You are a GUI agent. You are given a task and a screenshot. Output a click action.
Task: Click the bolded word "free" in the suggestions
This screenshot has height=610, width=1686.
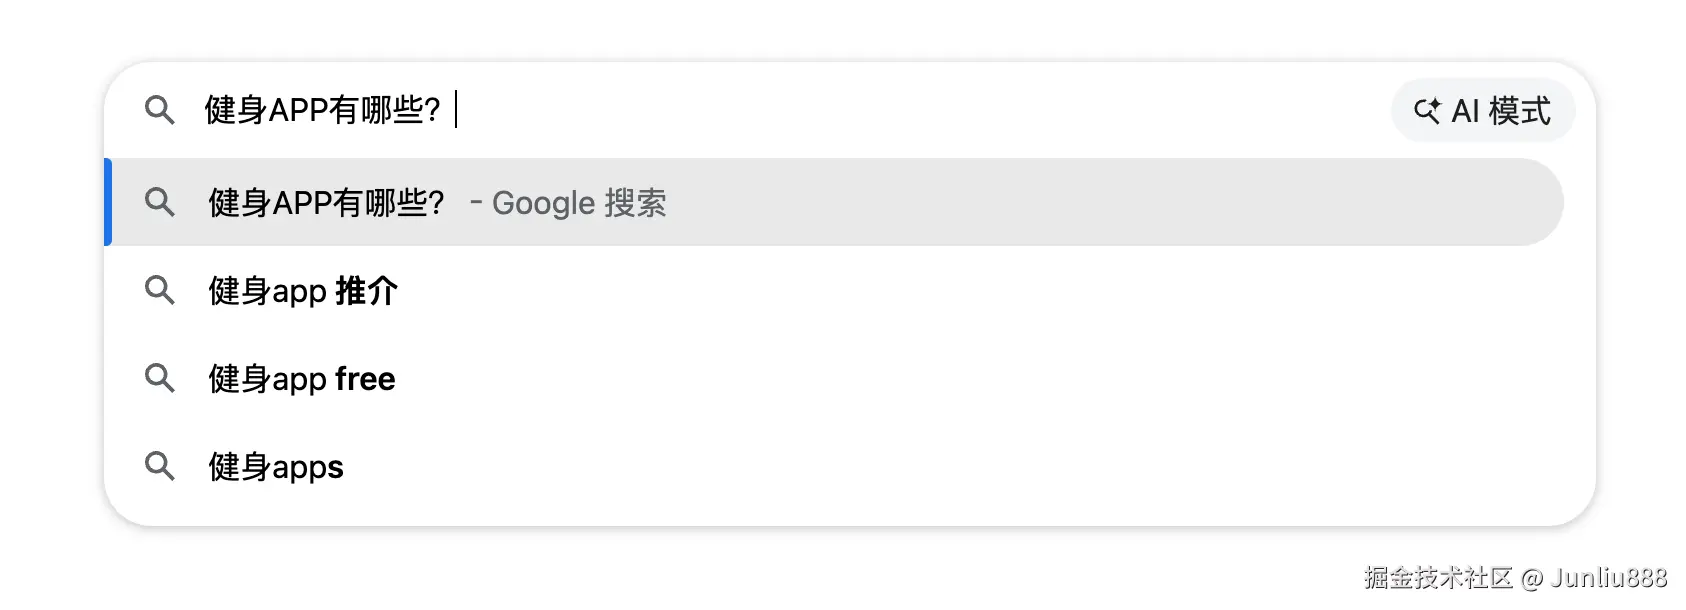click(365, 379)
